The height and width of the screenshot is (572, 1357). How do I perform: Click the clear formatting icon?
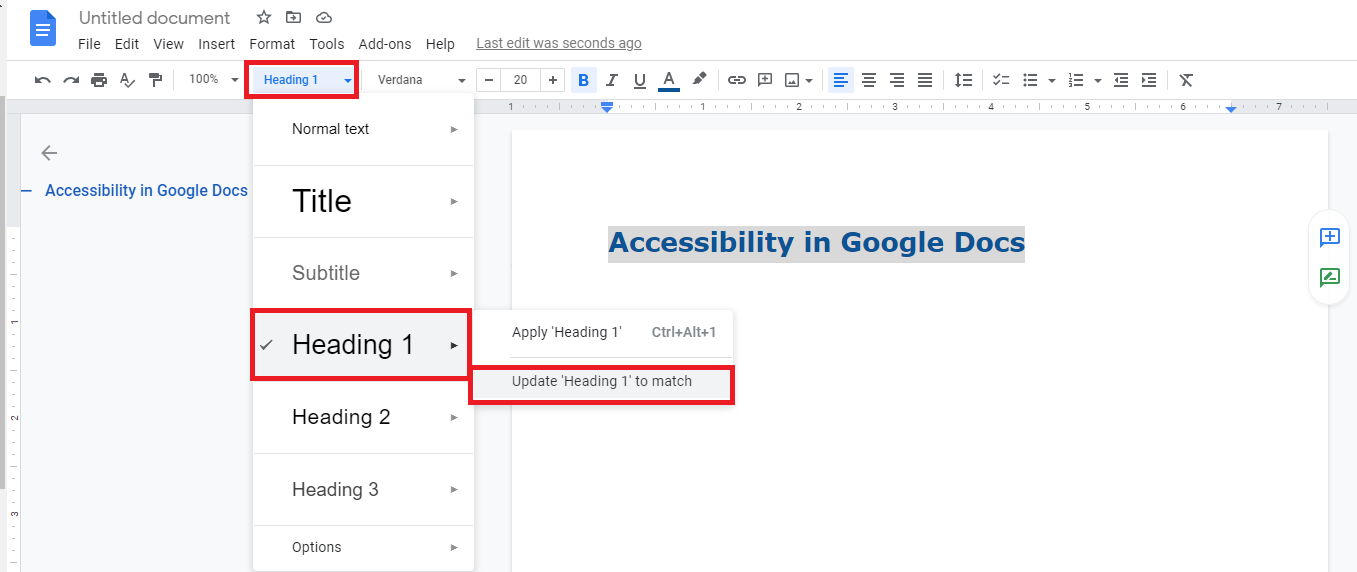(x=1186, y=80)
